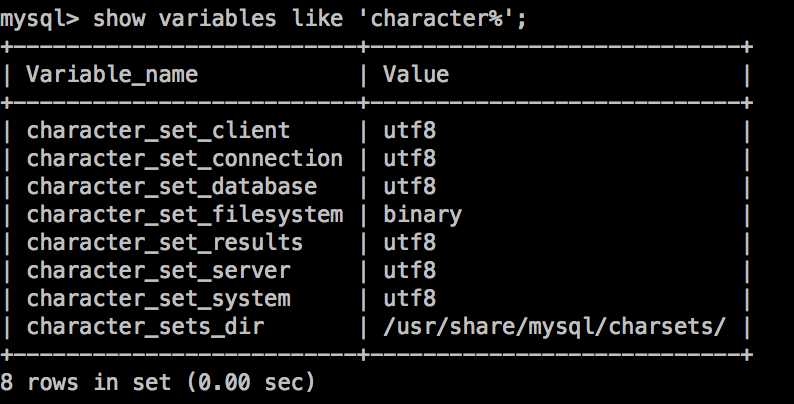The height and width of the screenshot is (404, 794).
Task: Click the /usr/share/mysql/charsets/ path
Action: [554, 327]
